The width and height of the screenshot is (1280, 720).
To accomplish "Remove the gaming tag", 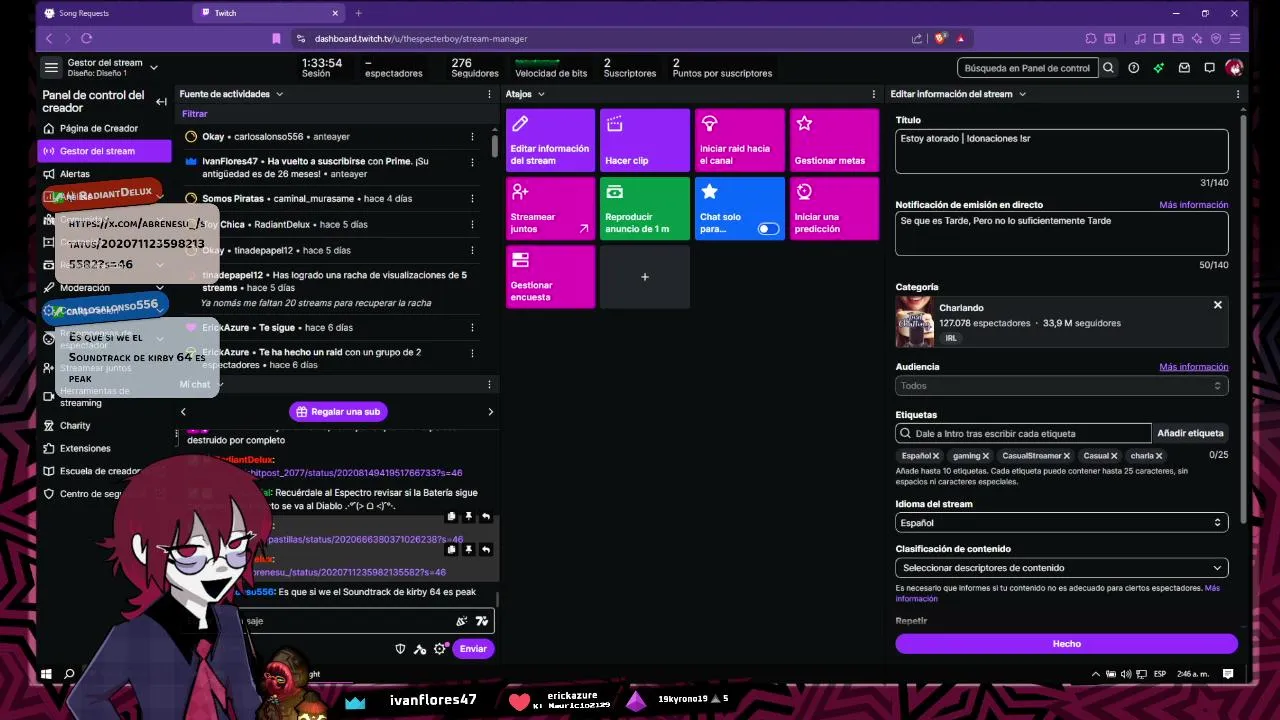I will click(x=985, y=456).
